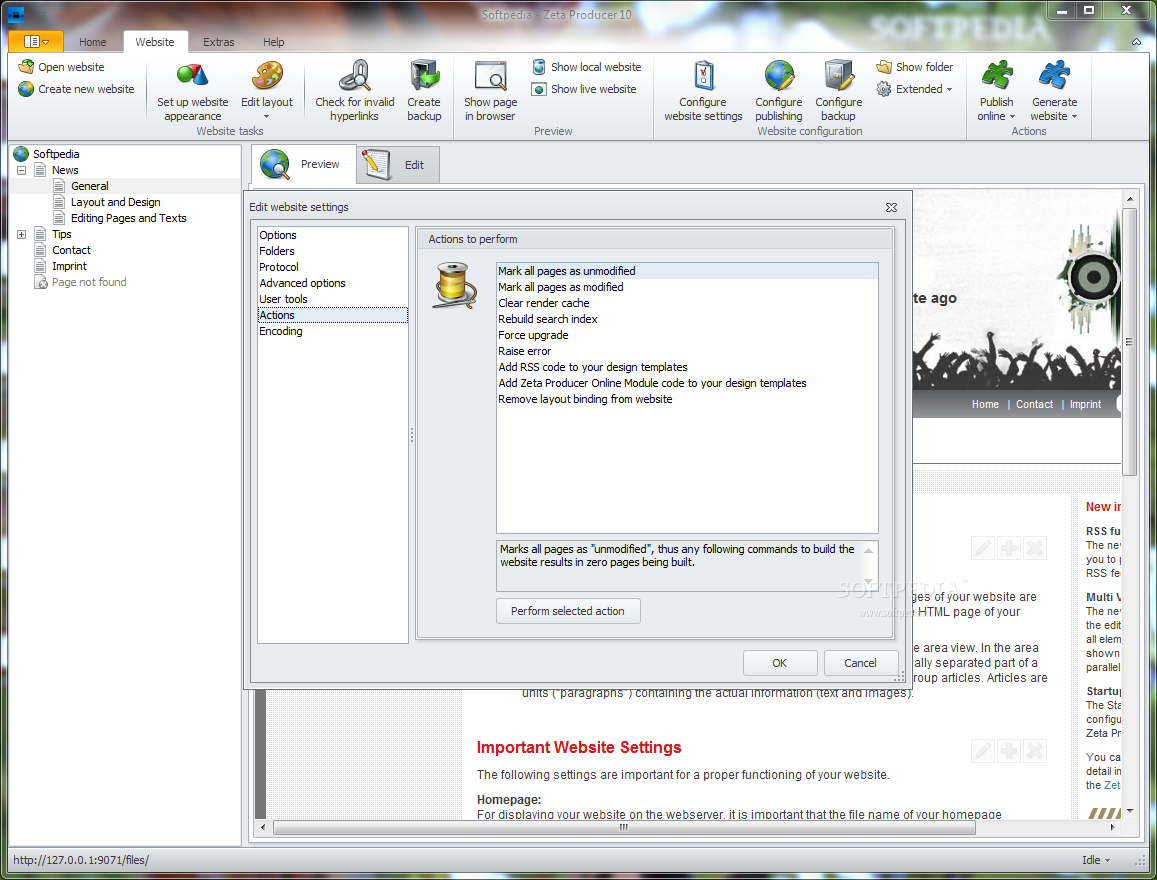Collapse the News tree node
Image resolution: width=1157 pixels, height=880 pixels.
click(21, 170)
